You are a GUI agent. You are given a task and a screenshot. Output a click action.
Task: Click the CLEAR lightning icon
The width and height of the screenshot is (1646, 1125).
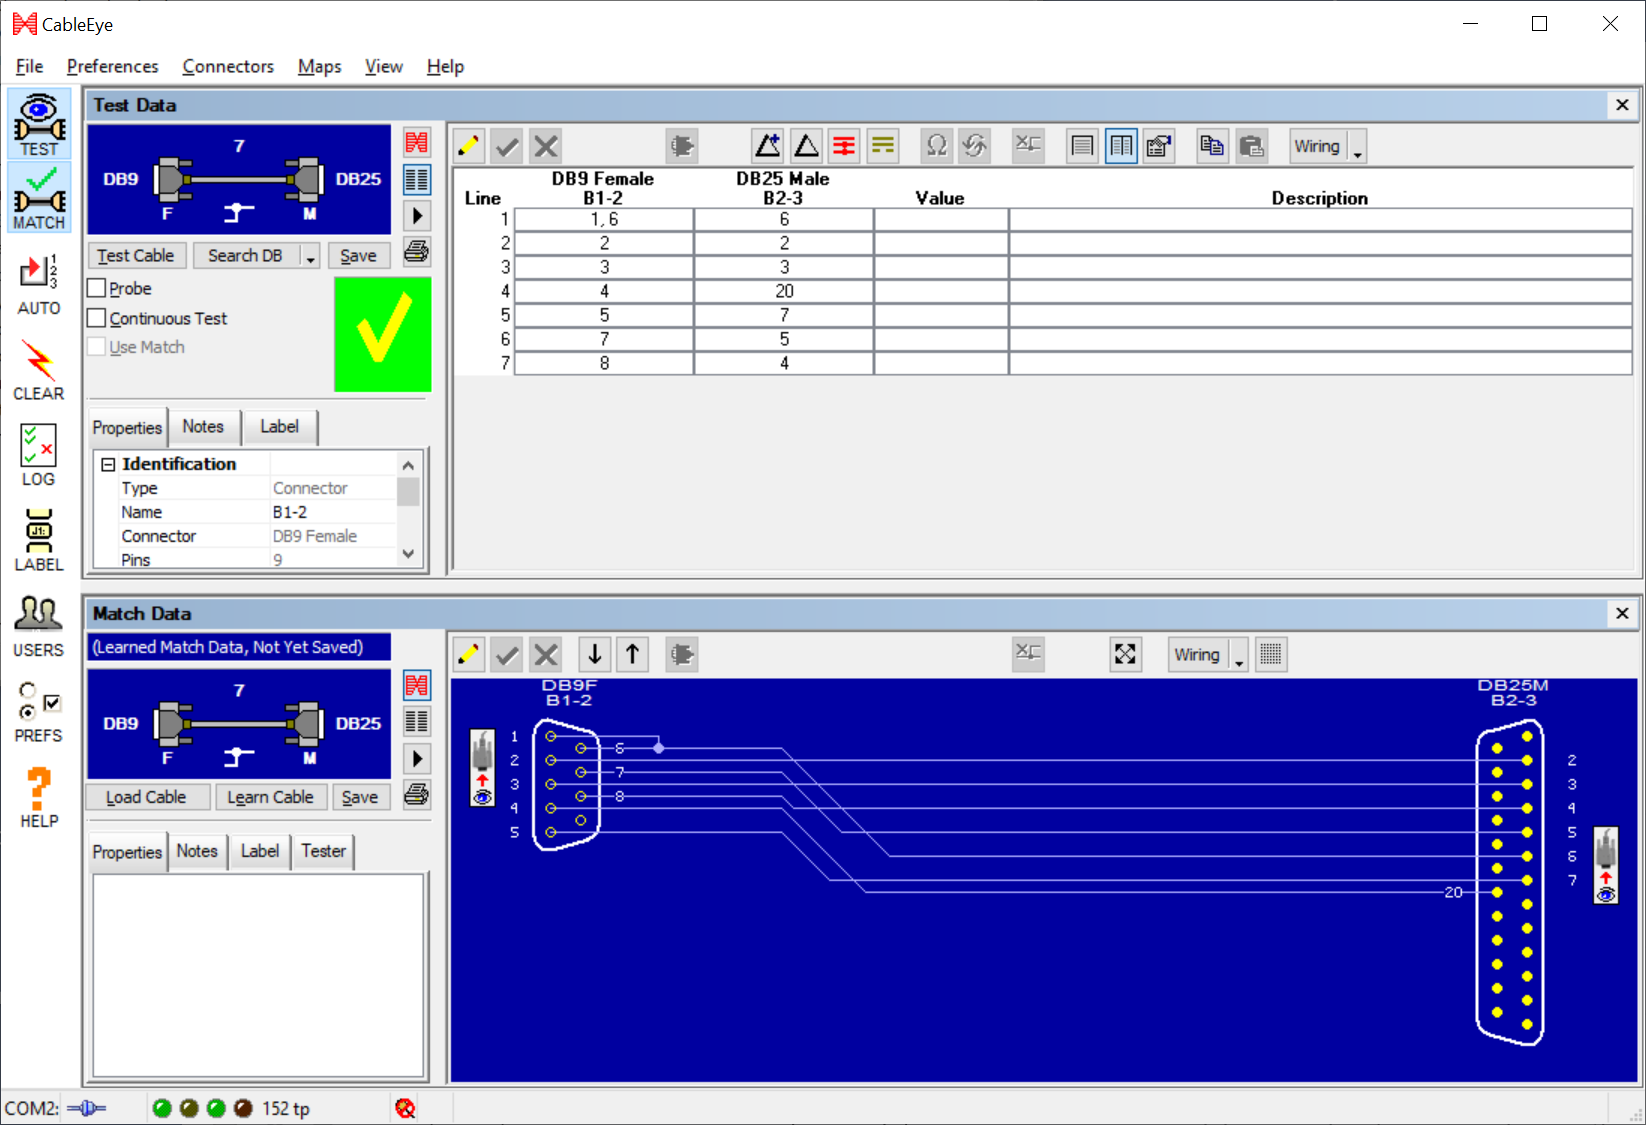tap(39, 370)
